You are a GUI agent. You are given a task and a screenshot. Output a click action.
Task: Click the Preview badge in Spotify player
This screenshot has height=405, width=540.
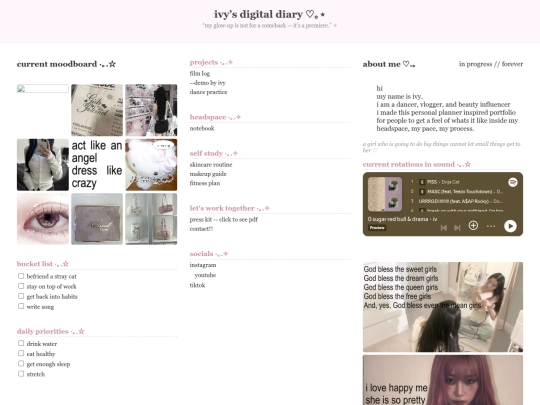[377, 228]
